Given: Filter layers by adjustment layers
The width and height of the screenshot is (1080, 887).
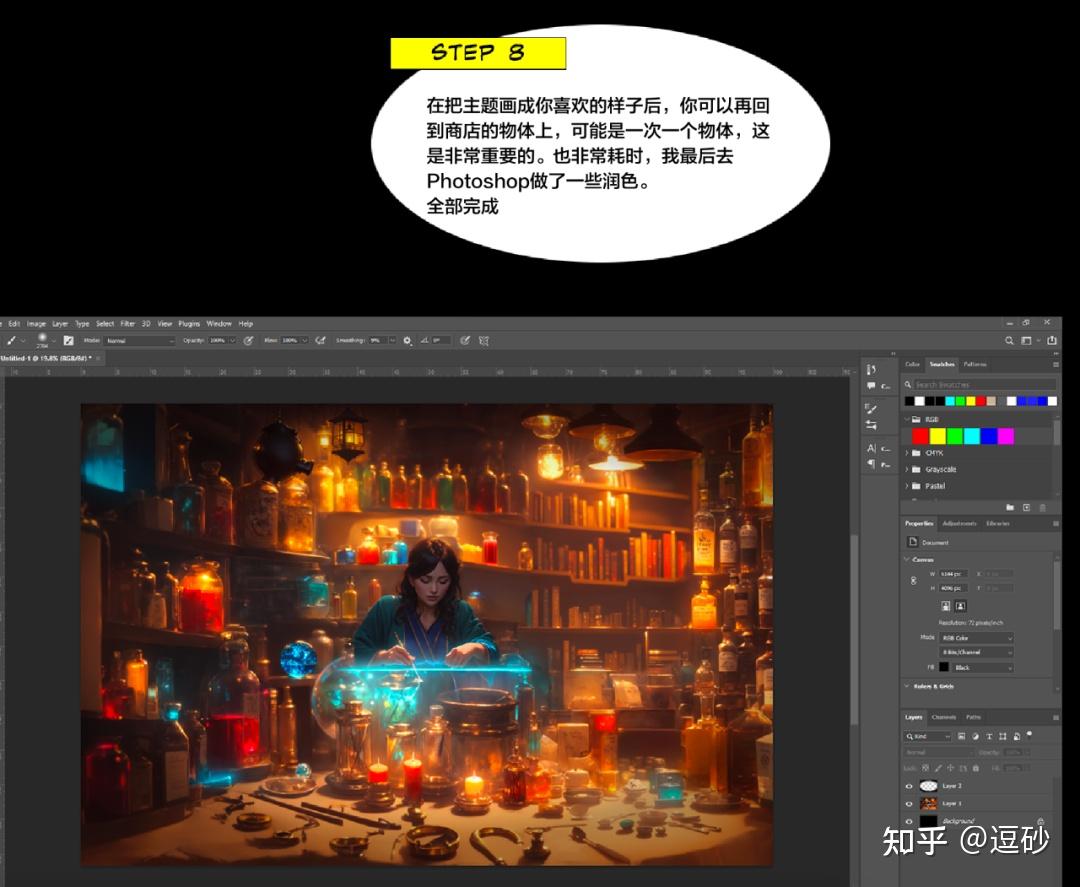Looking at the screenshot, I should point(975,736).
